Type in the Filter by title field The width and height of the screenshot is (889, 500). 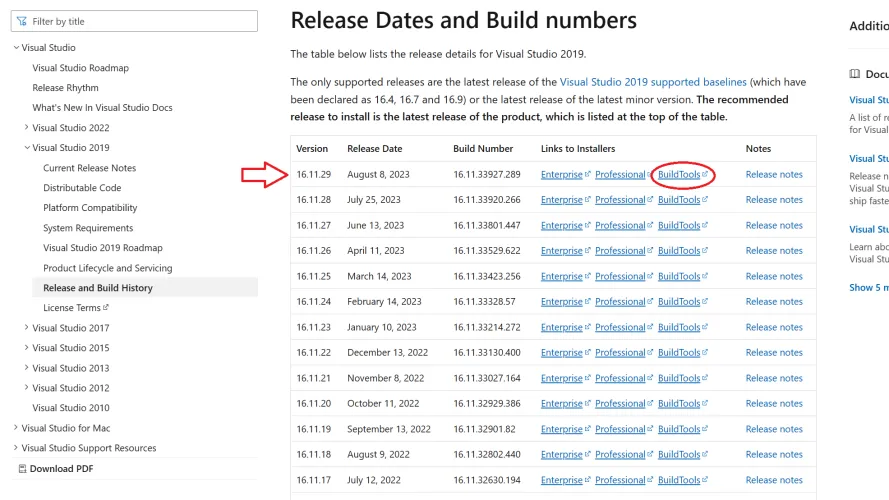click(x=140, y=21)
